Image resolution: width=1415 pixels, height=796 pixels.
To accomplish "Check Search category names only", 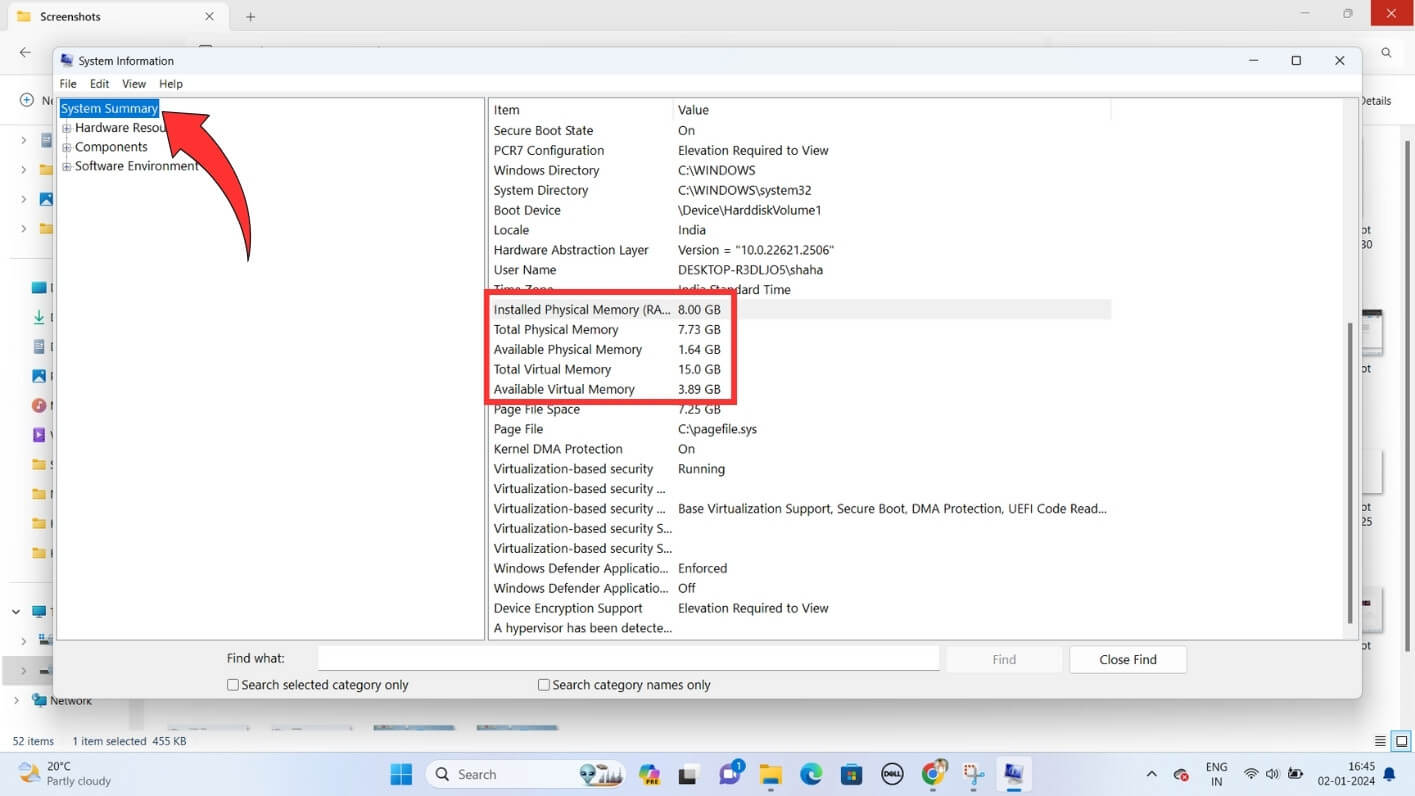I will pyautogui.click(x=544, y=684).
